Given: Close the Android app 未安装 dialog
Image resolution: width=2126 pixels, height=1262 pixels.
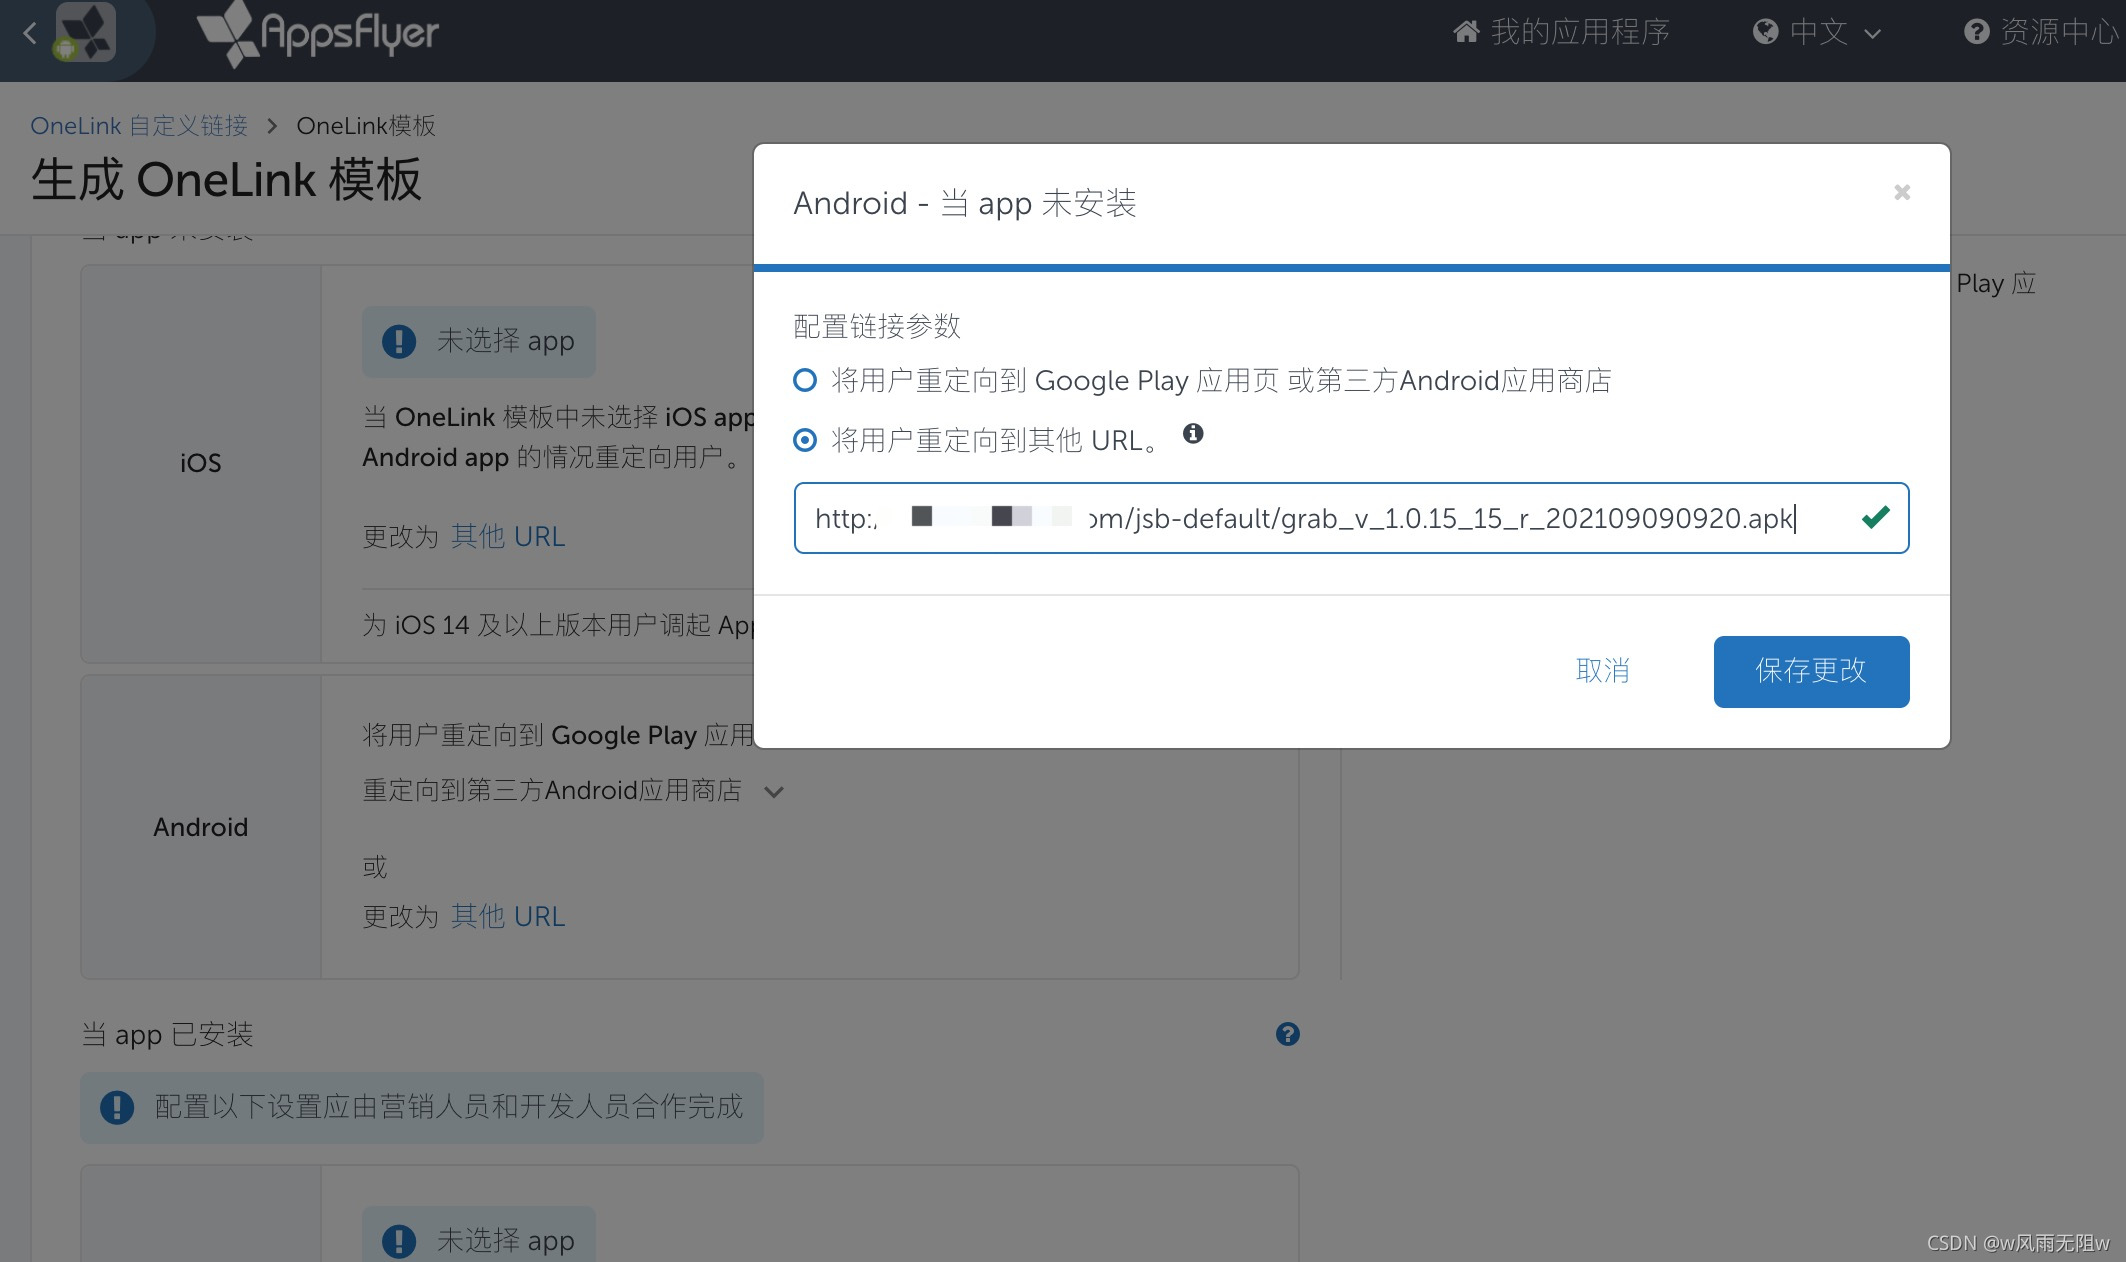Looking at the screenshot, I should [1902, 192].
